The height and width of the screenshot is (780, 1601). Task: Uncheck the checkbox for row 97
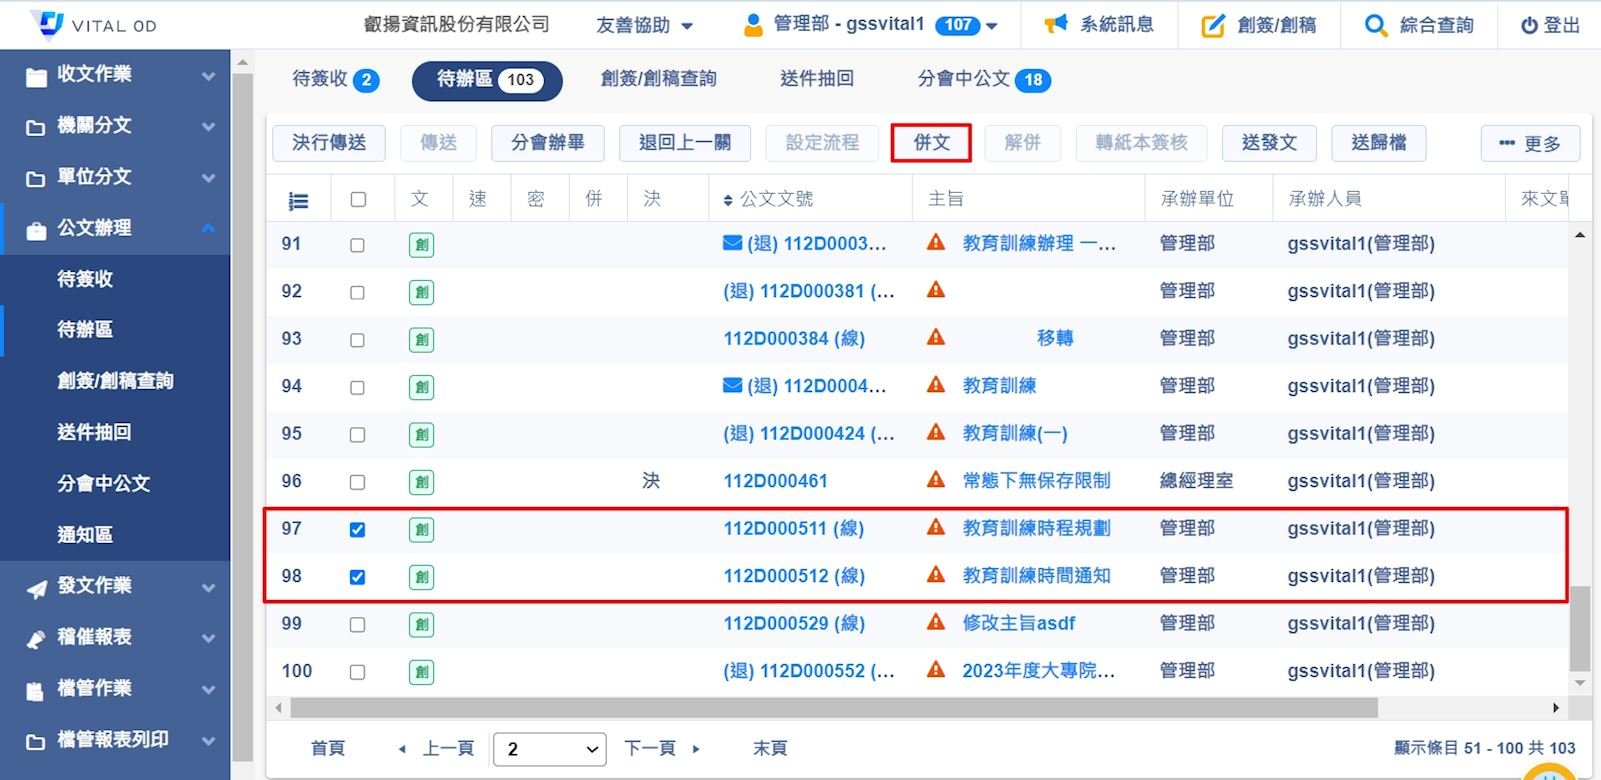coord(357,529)
